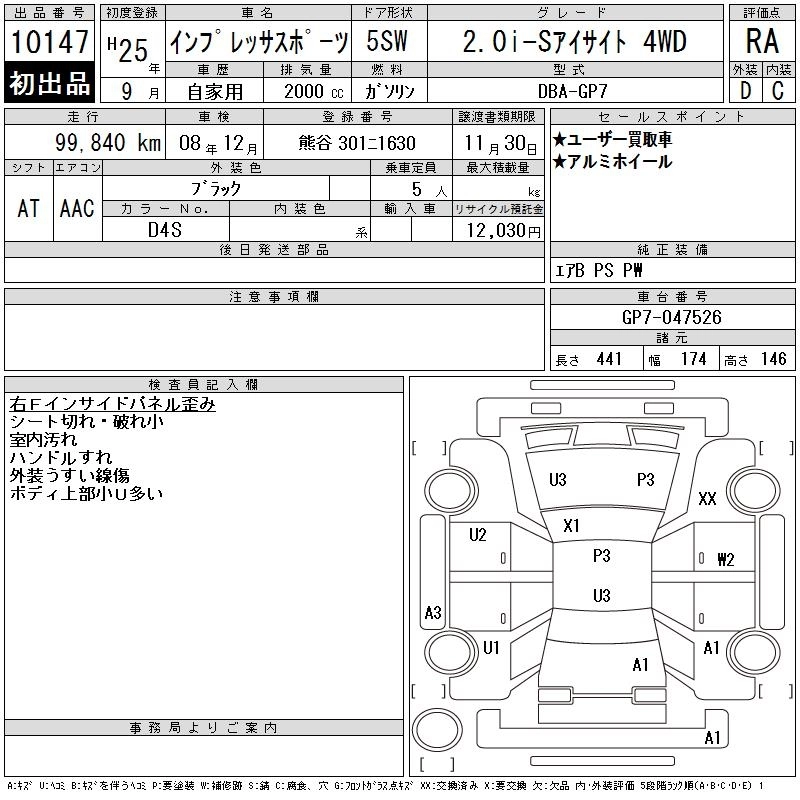Click U1 mark near left rear wheel
Viewport: 800px width, 800px height.
pos(491,648)
